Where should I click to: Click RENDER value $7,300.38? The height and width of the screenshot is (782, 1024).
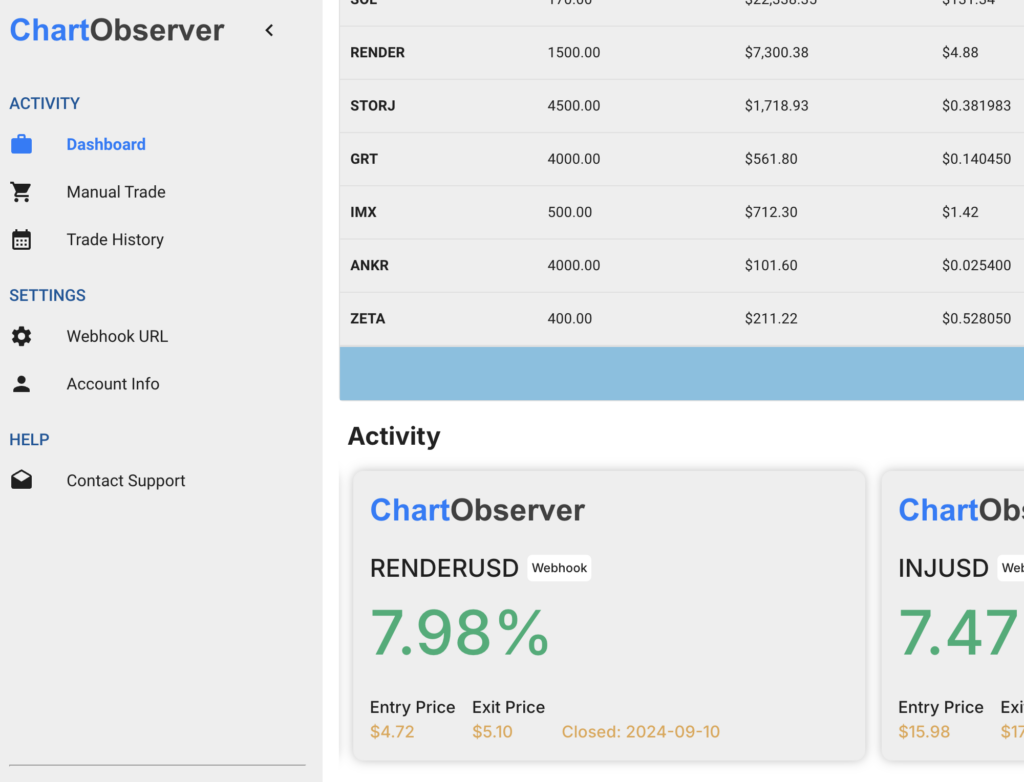coord(776,53)
